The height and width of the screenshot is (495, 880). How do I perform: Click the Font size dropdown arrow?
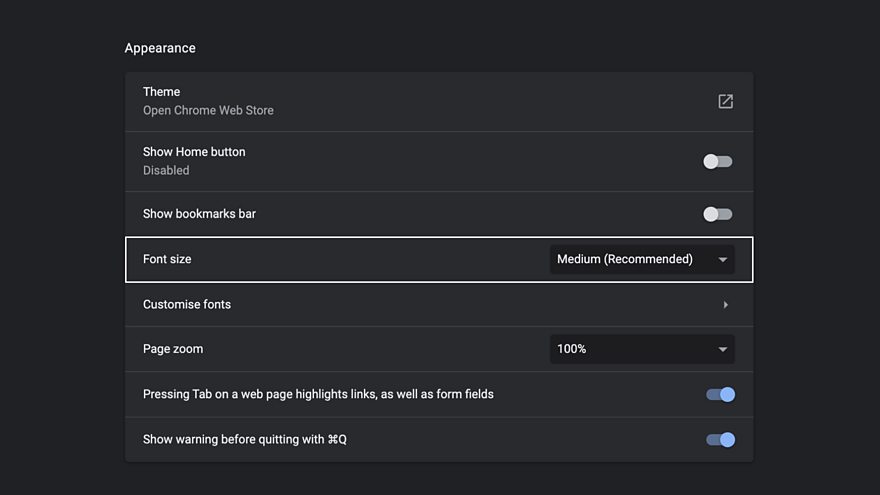(x=723, y=260)
